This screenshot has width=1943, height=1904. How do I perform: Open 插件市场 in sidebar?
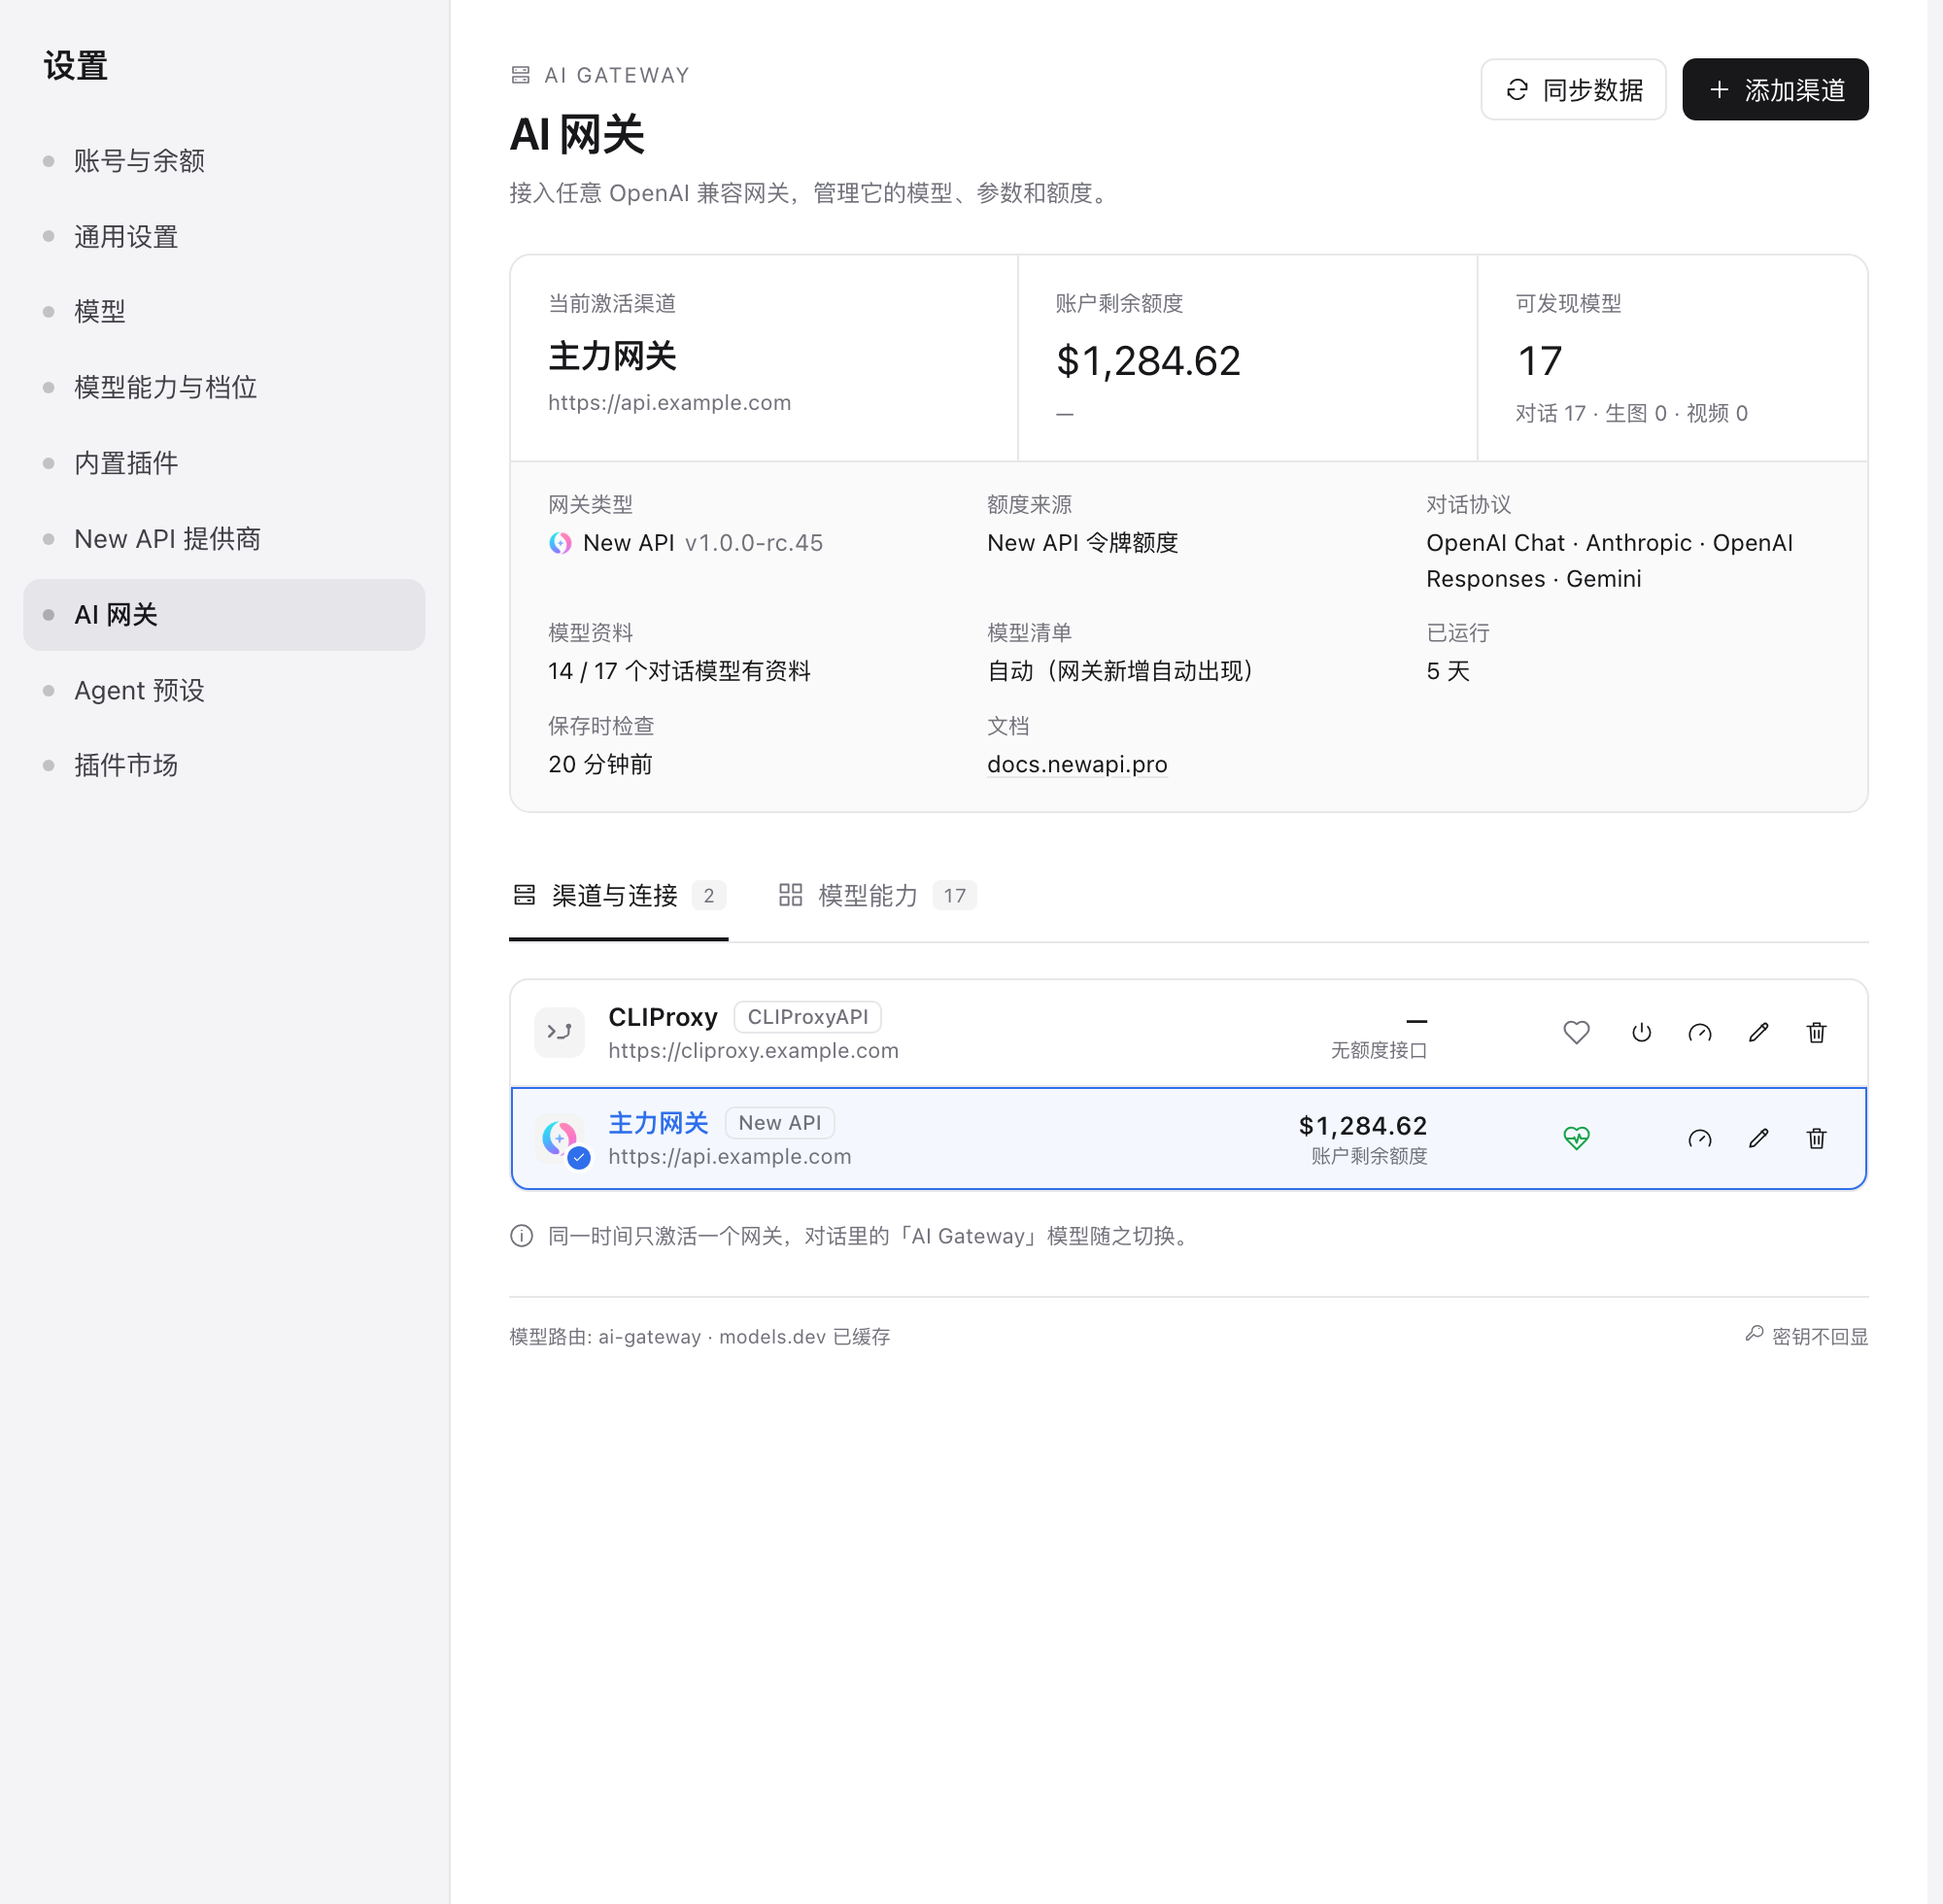pos(224,766)
